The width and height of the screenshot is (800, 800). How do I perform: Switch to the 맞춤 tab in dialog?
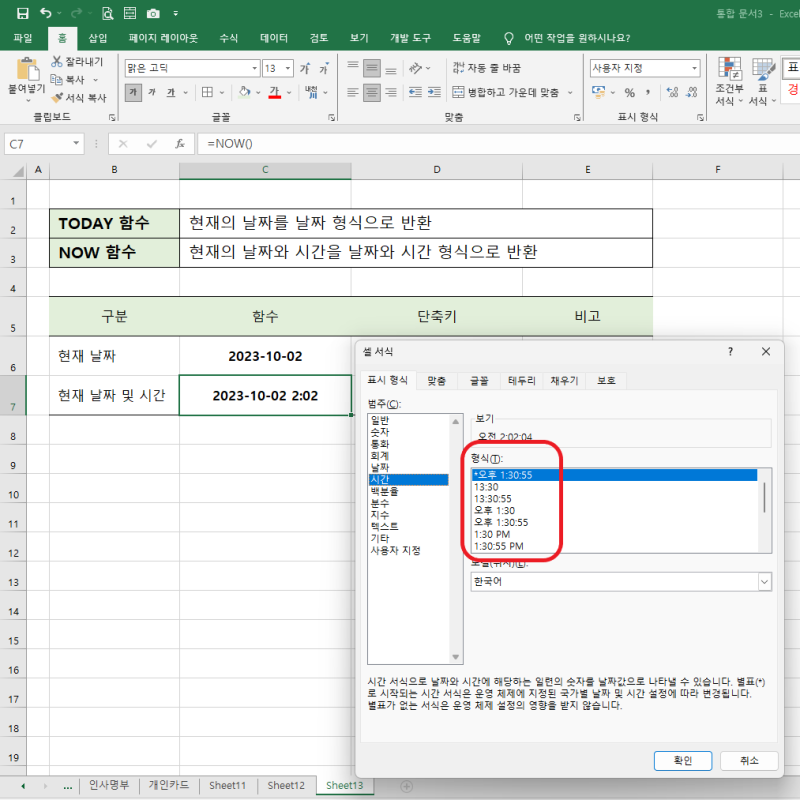click(x=436, y=381)
